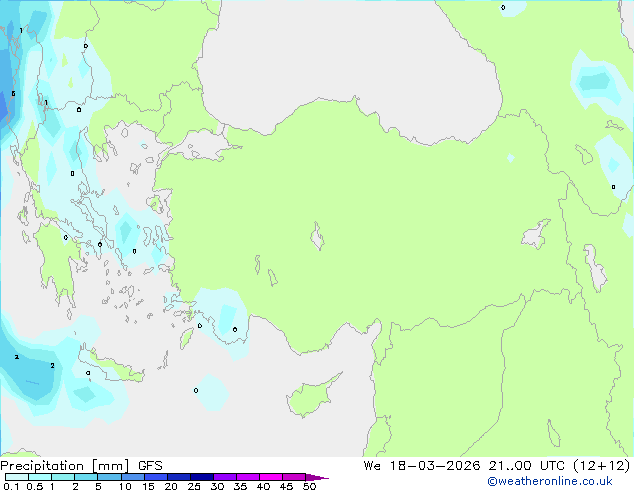This screenshot has height=490, width=634.
Task: Pick the legend swatch between 2 and 5
Action: (x=86, y=477)
